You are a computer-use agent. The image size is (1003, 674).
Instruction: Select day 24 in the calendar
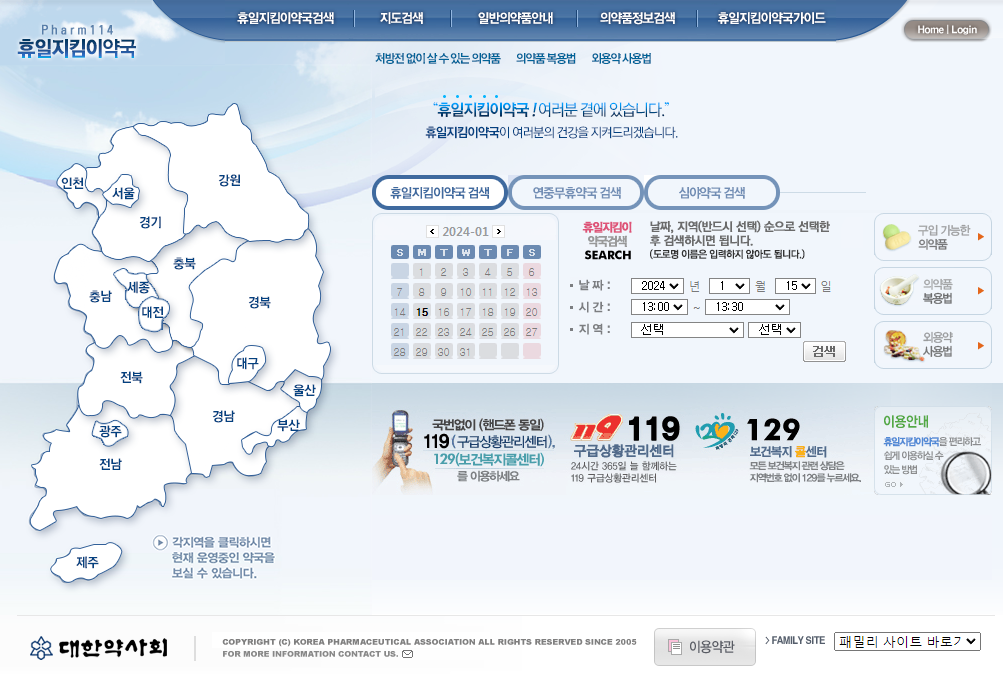(465, 332)
